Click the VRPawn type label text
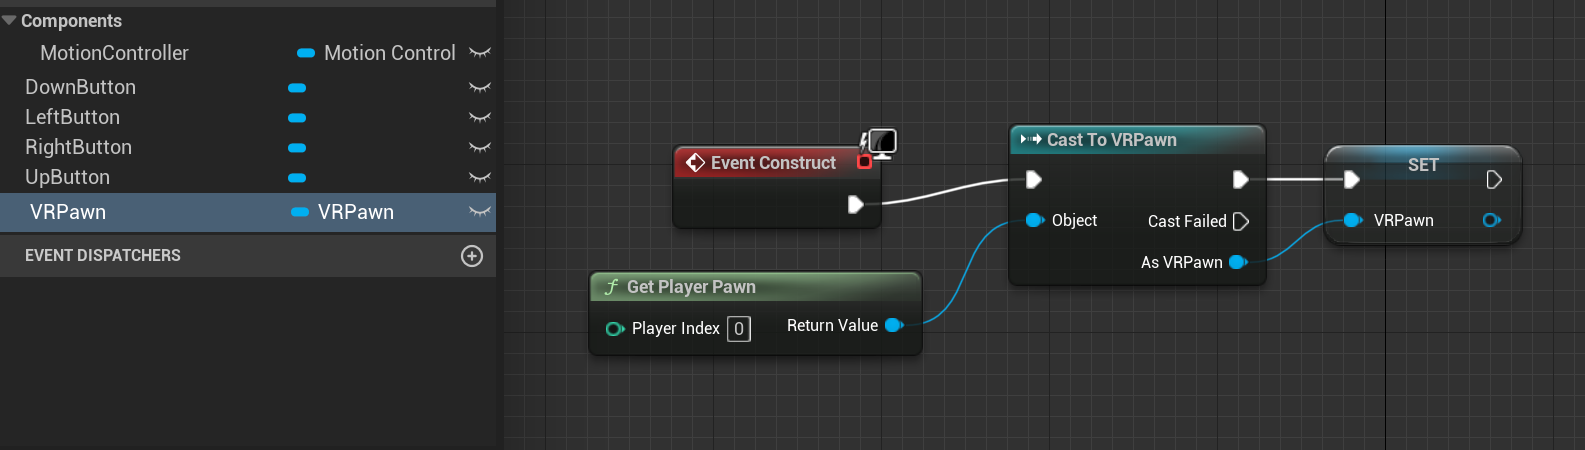Image resolution: width=1585 pixels, height=450 pixels. click(356, 212)
